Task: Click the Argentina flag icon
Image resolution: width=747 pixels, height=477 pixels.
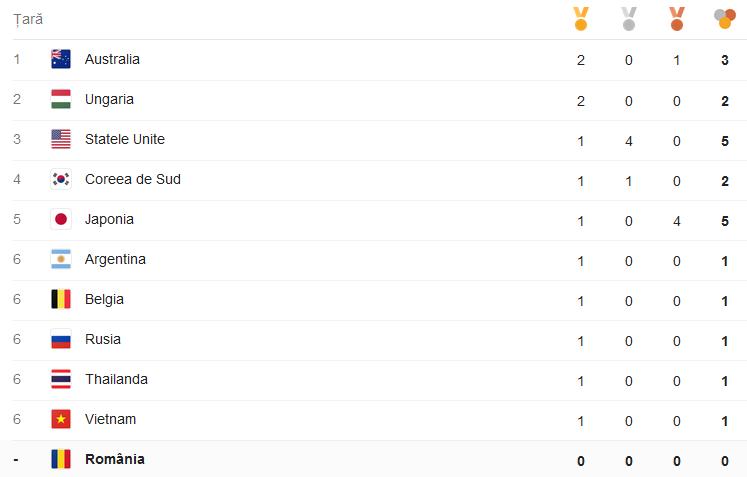Action: click(61, 259)
